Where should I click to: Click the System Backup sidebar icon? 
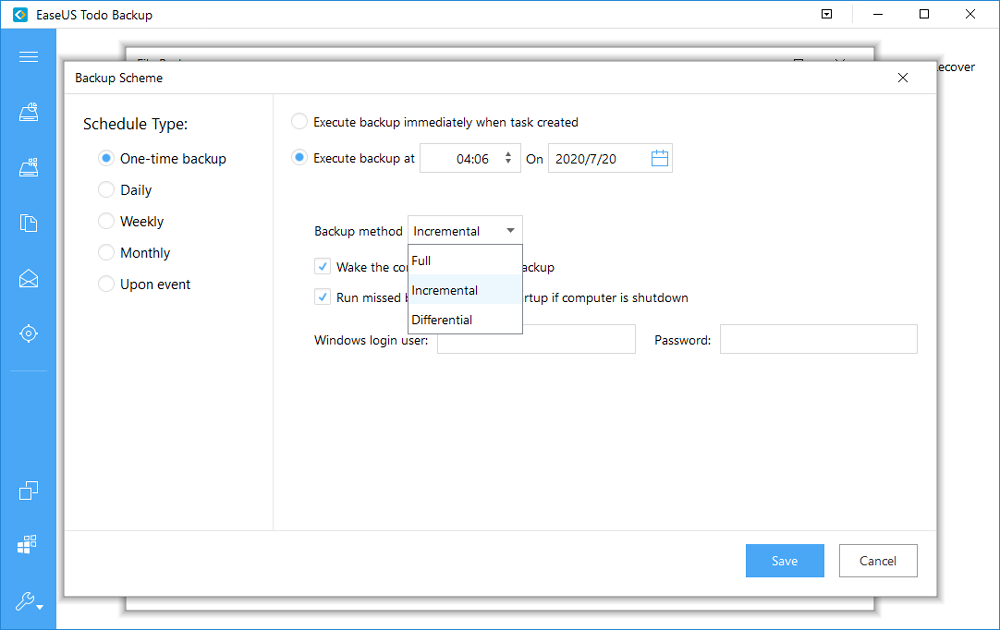[28, 167]
